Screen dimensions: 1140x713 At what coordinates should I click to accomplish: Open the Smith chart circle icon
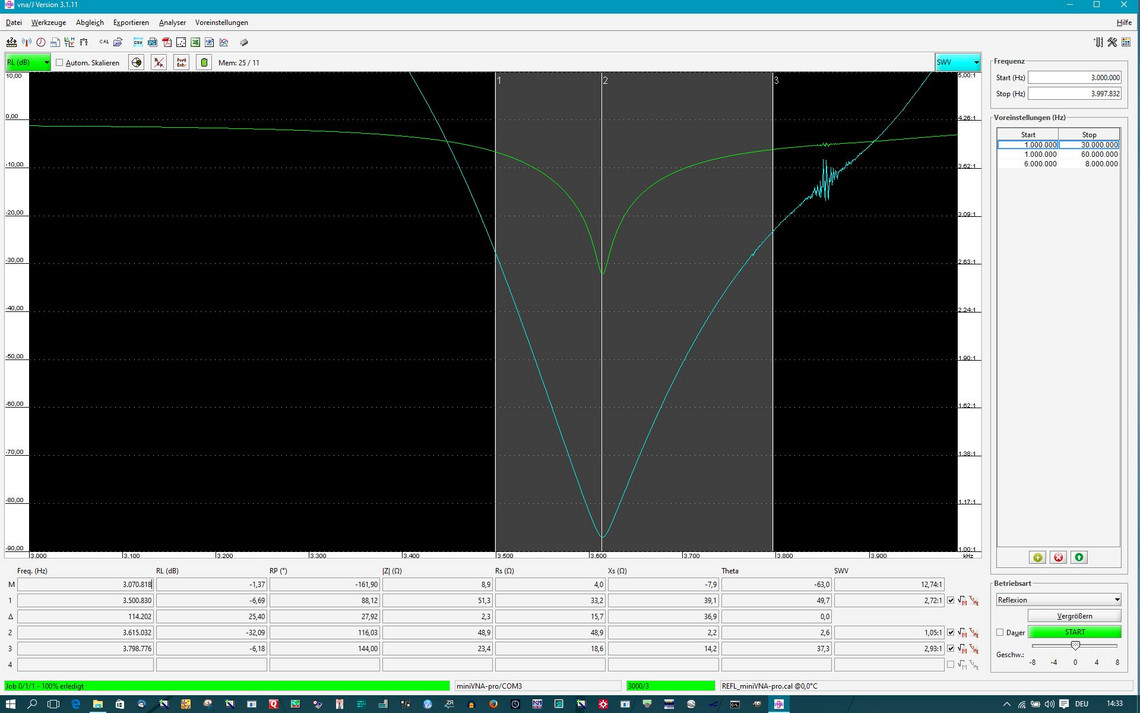[x=136, y=63]
